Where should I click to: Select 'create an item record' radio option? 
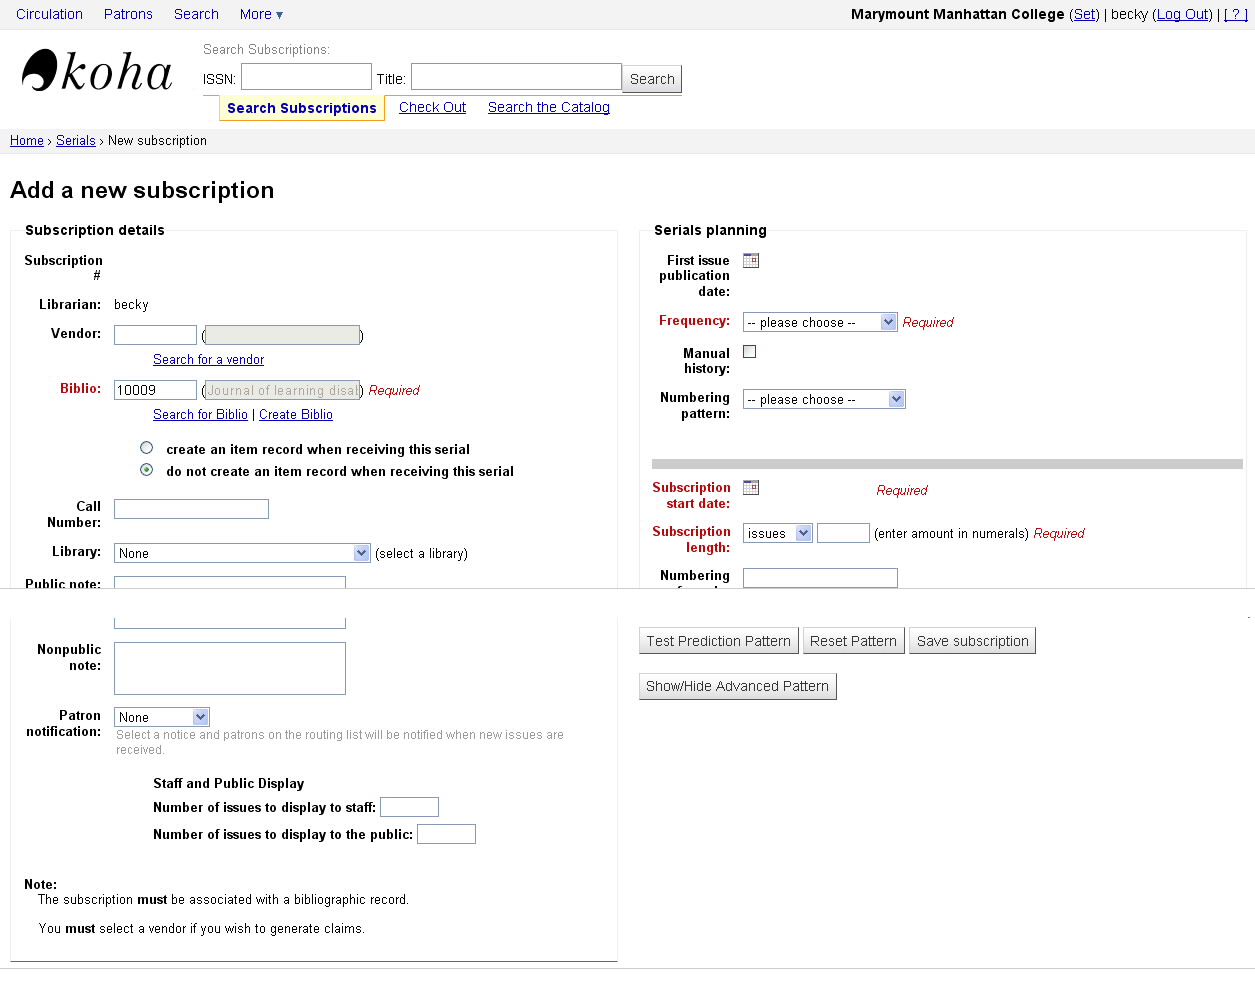147,448
